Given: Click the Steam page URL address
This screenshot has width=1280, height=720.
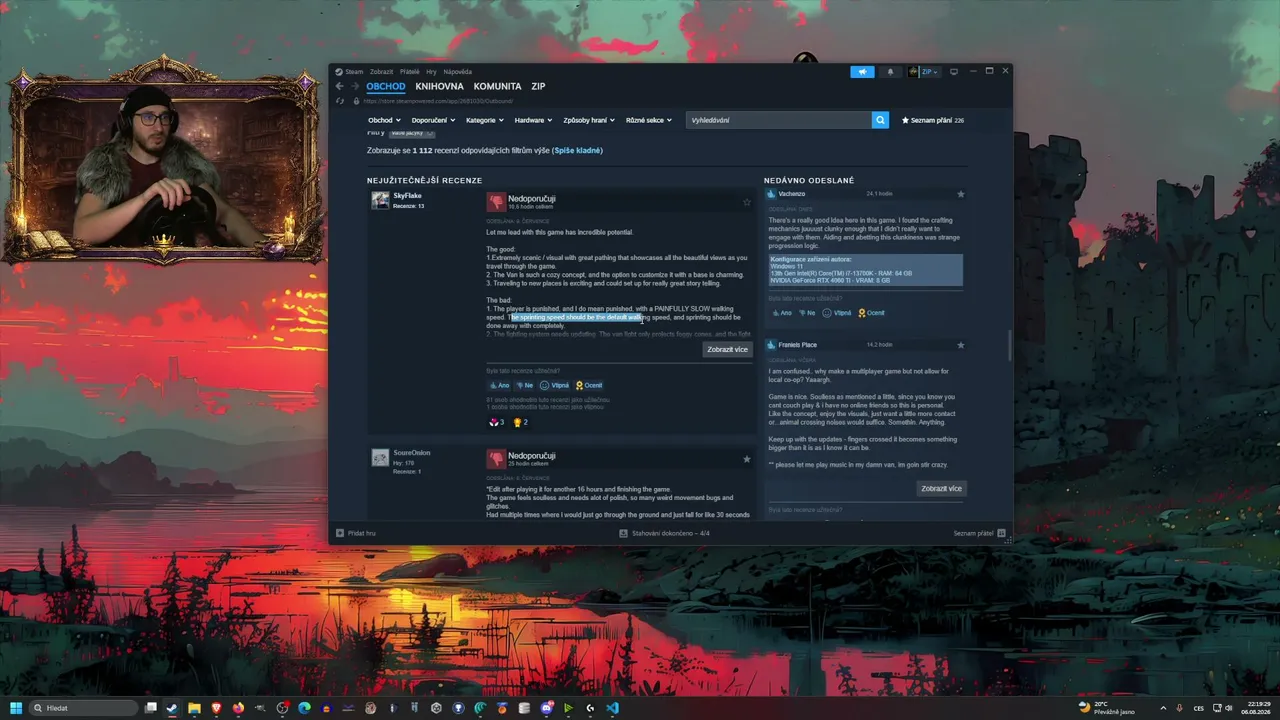Looking at the screenshot, I should point(438,101).
